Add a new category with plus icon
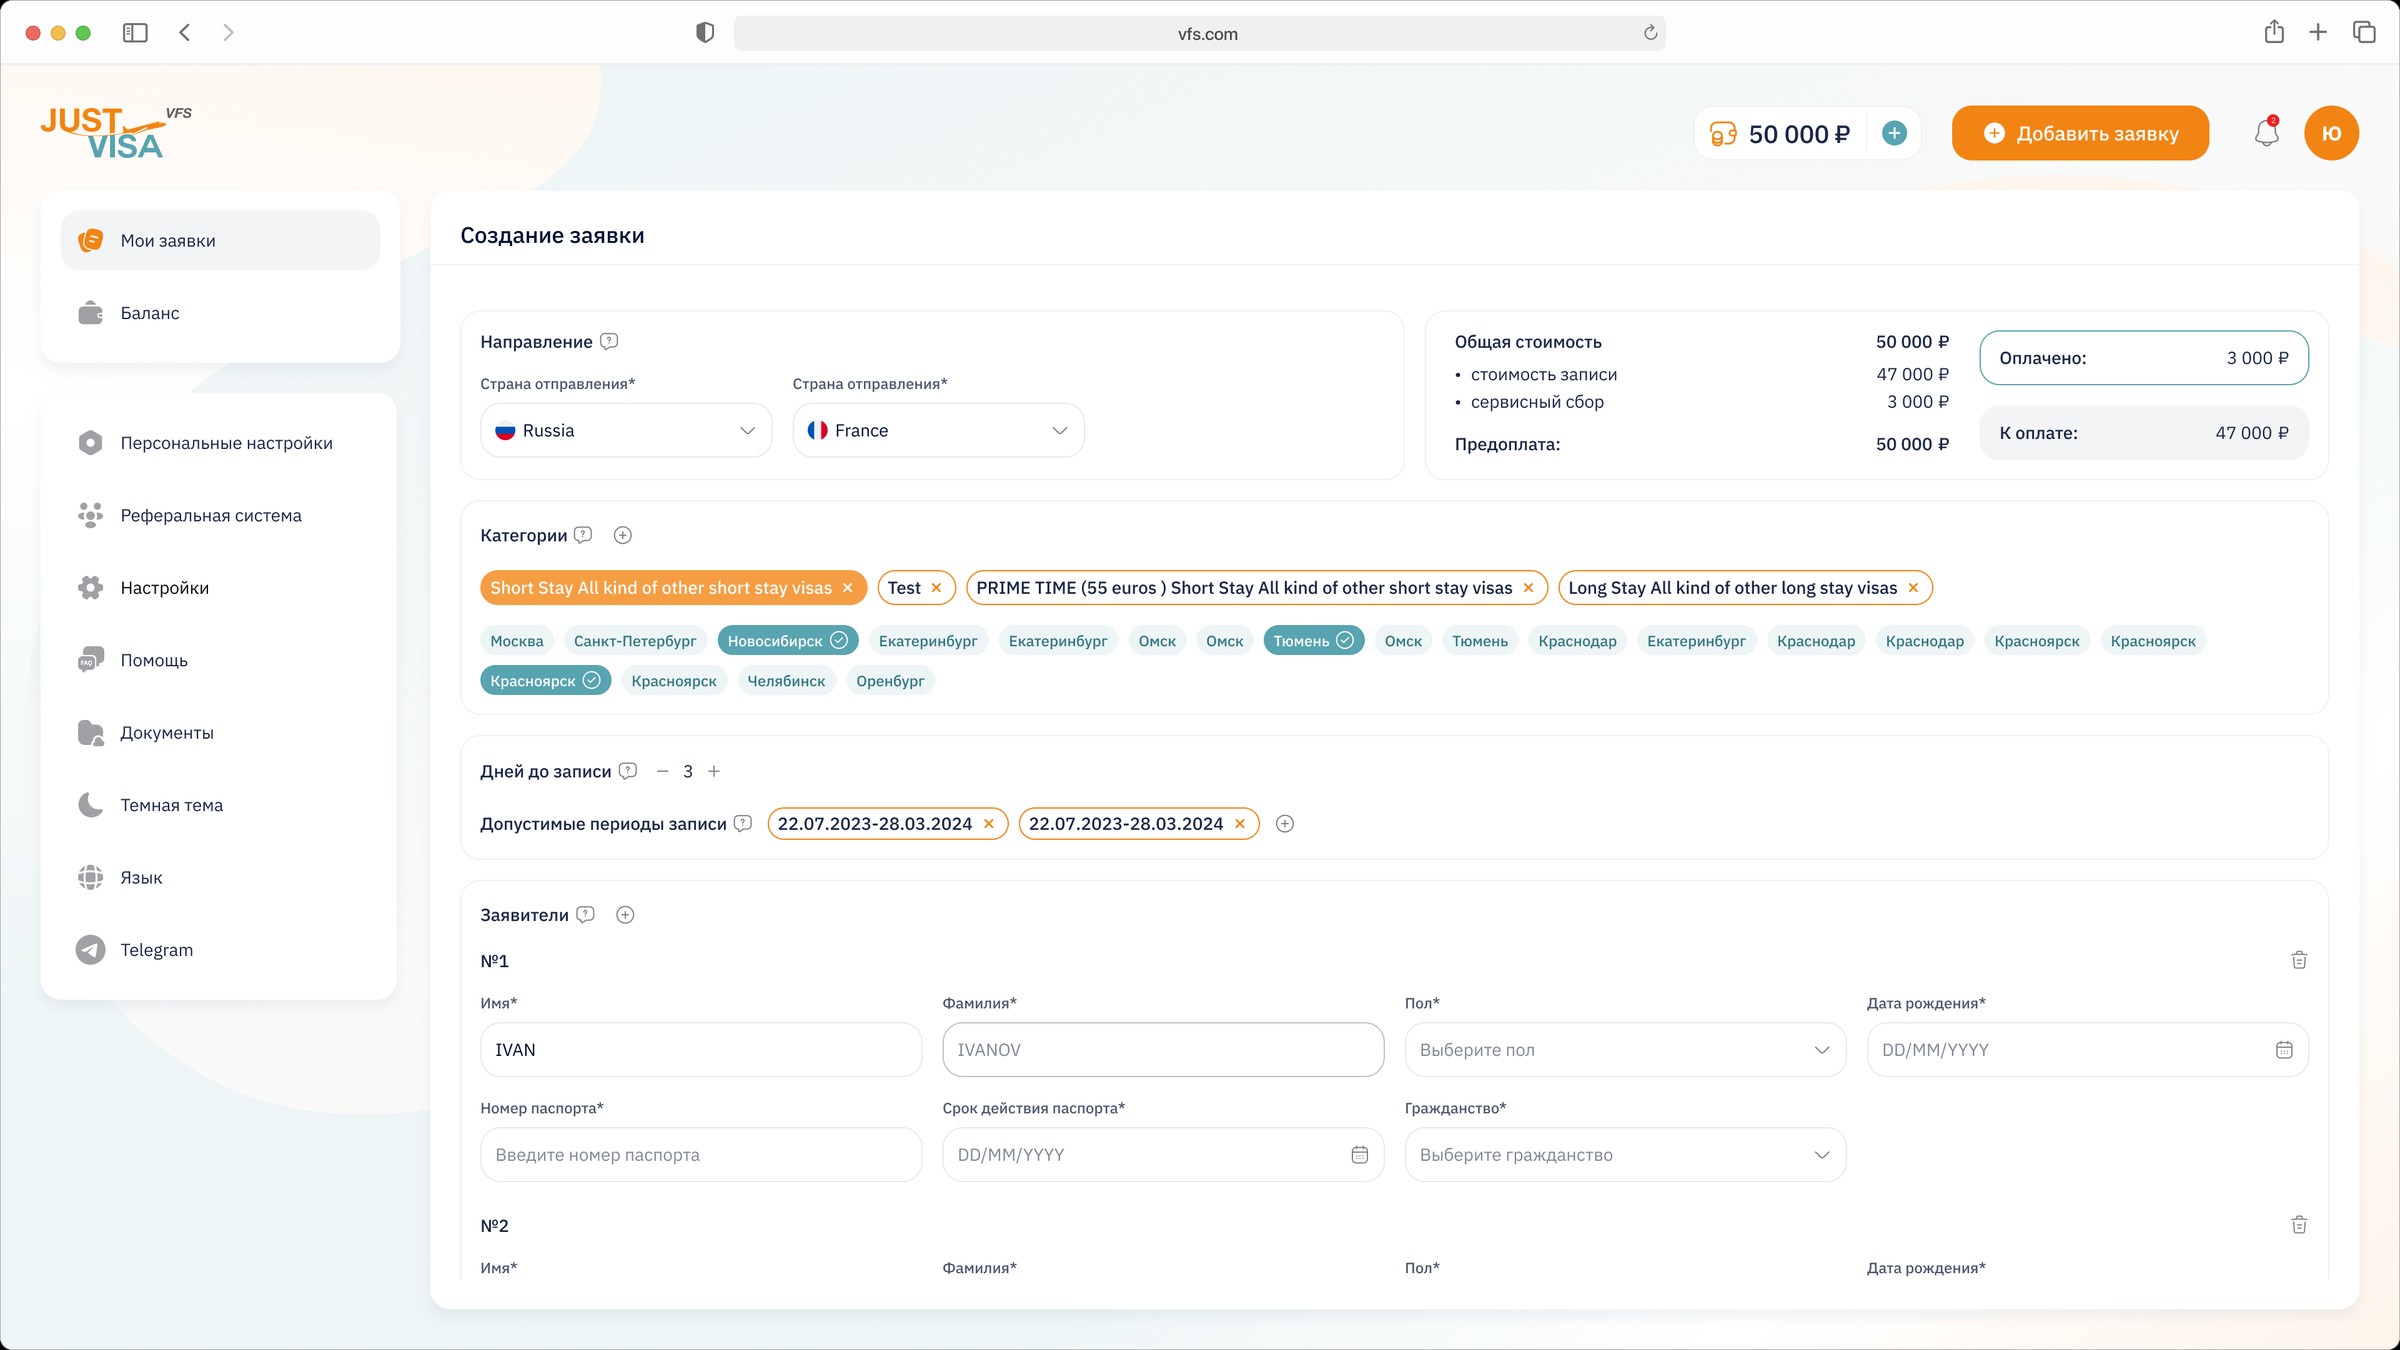Viewport: 2400px width, 1350px height. coord(622,535)
